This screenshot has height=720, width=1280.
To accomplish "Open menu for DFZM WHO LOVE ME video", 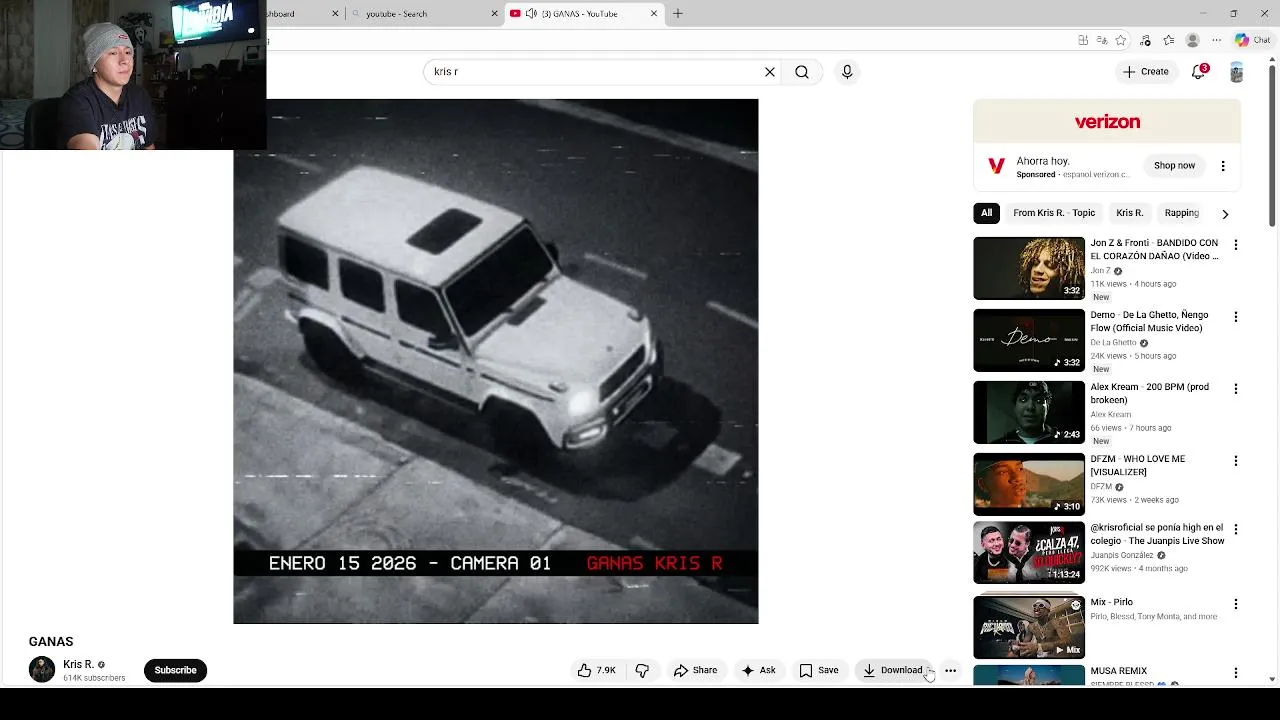I will pyautogui.click(x=1236, y=461).
